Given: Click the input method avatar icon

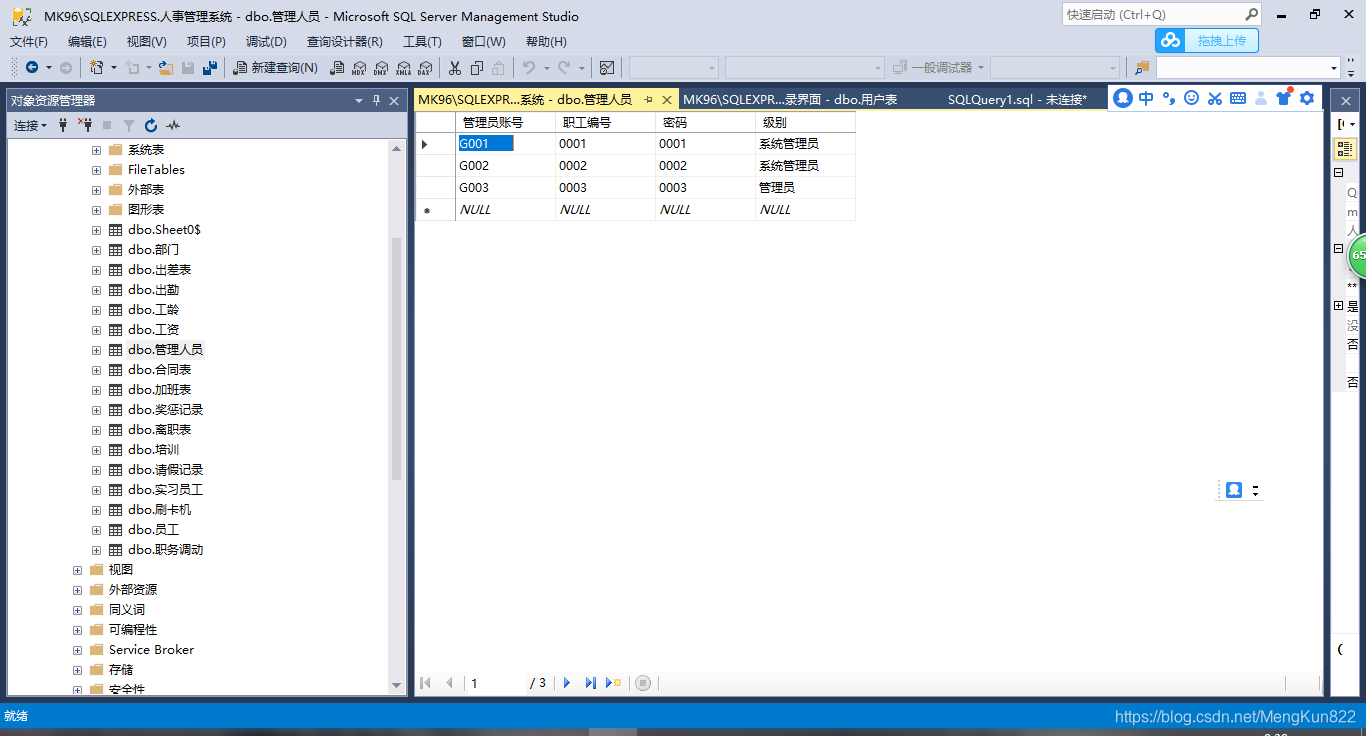Looking at the screenshot, I should point(1123,98).
